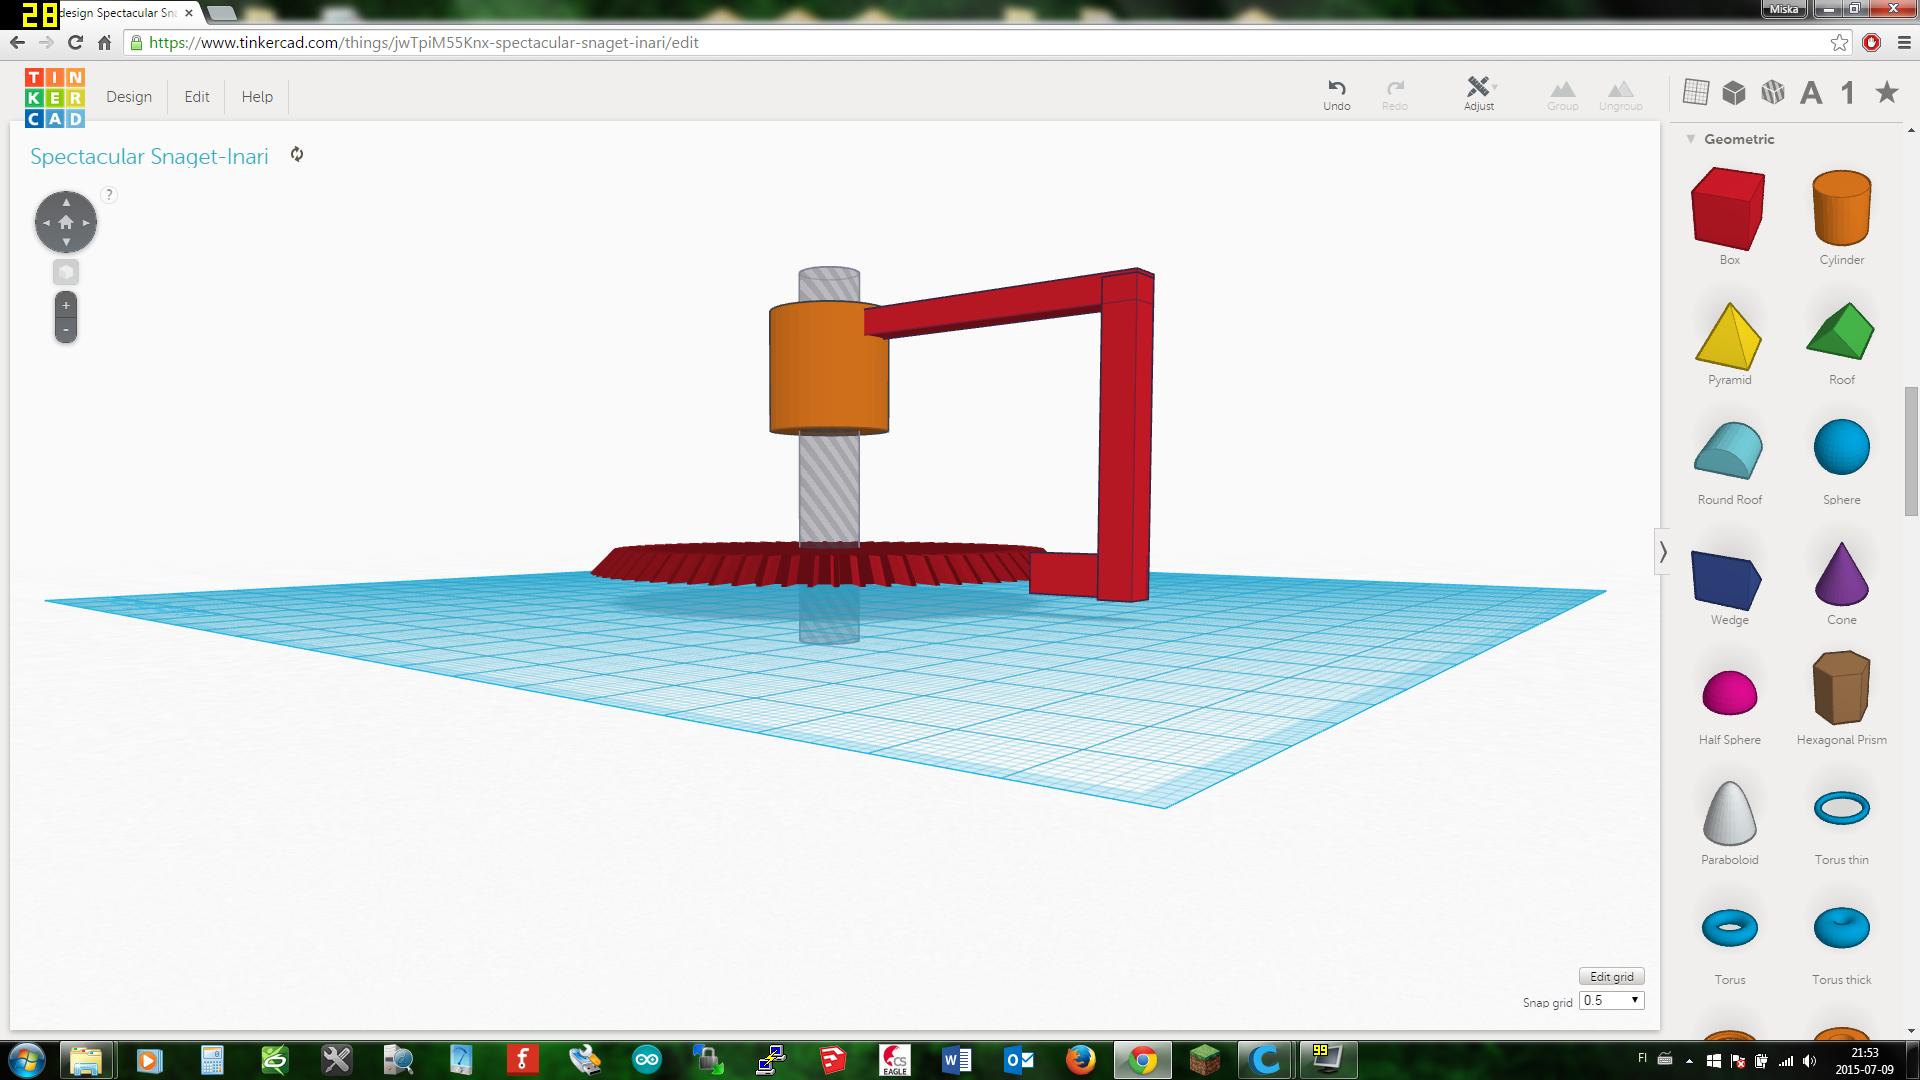Click the Spectacular Snaget-Inari project title

(149, 157)
